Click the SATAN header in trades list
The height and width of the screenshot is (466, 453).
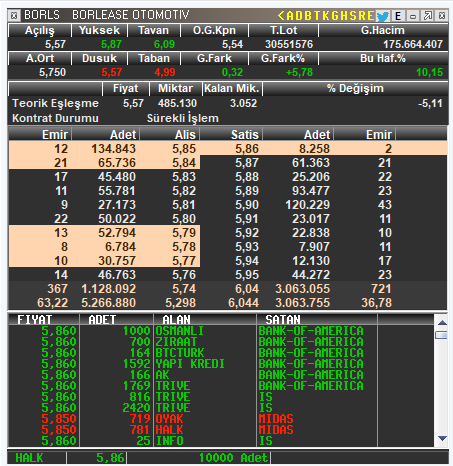coord(317,320)
